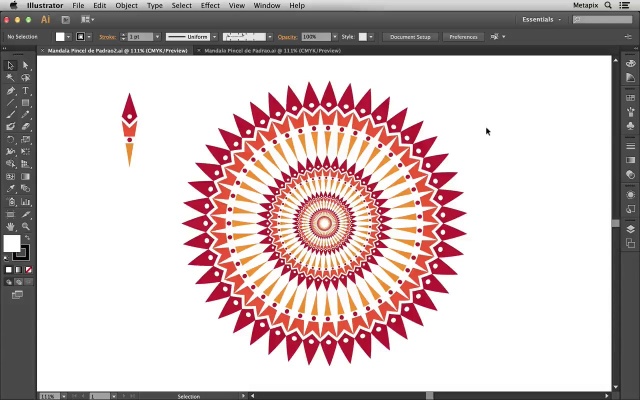Open Stroke panel via orange Stroke label
This screenshot has height=400, width=640.
click(107, 37)
